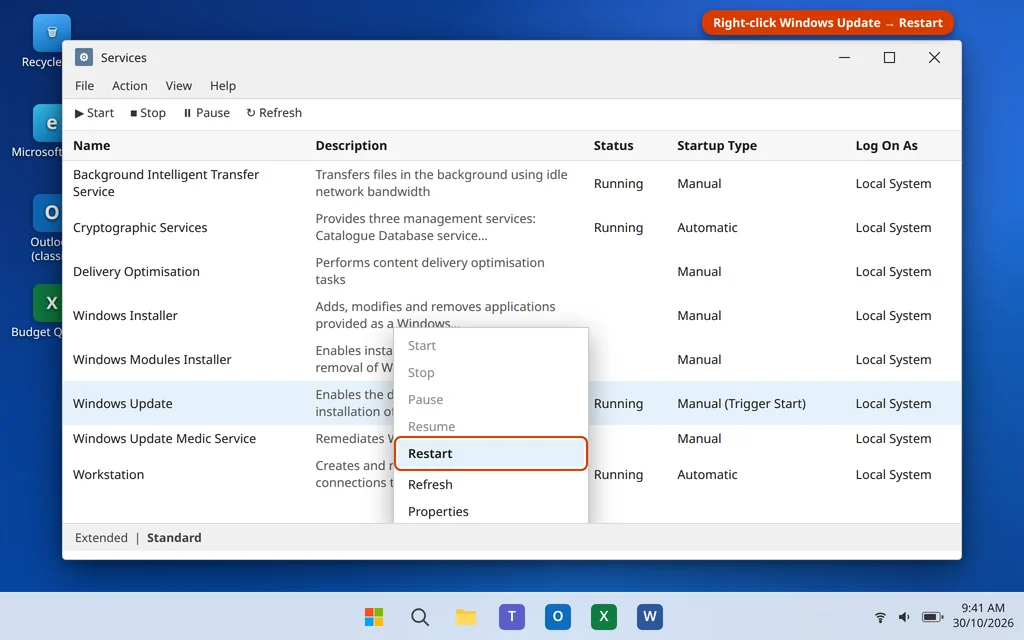Image resolution: width=1024 pixels, height=640 pixels.
Task: Click the Services gear icon in title bar
Action: pyautogui.click(x=84, y=57)
